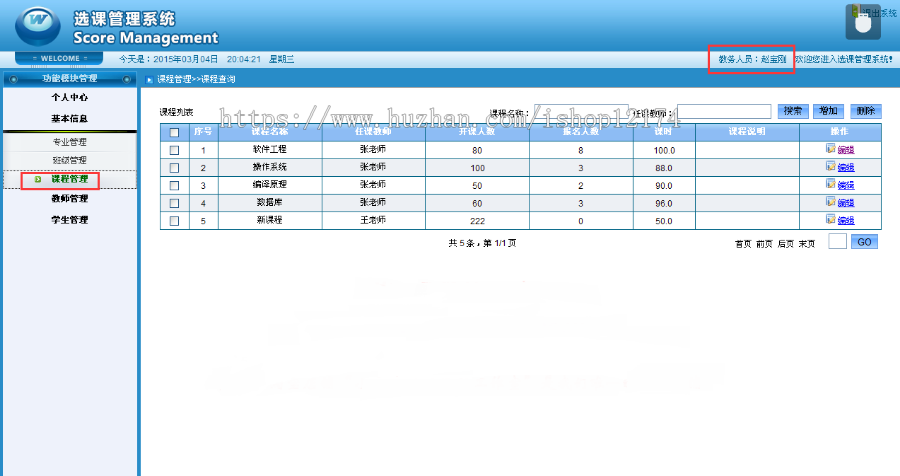The width and height of the screenshot is (900, 476).
Task: Click the system logo icon in header
Action: pyautogui.click(x=38, y=25)
